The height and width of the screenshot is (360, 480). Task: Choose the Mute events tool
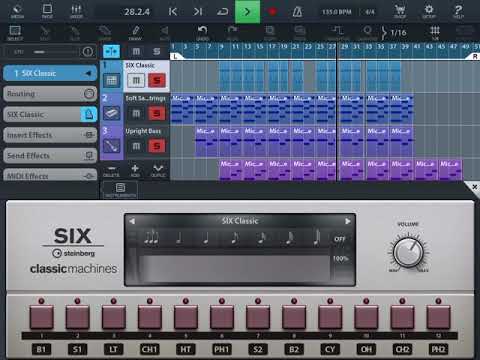pyautogui.click(x=165, y=33)
